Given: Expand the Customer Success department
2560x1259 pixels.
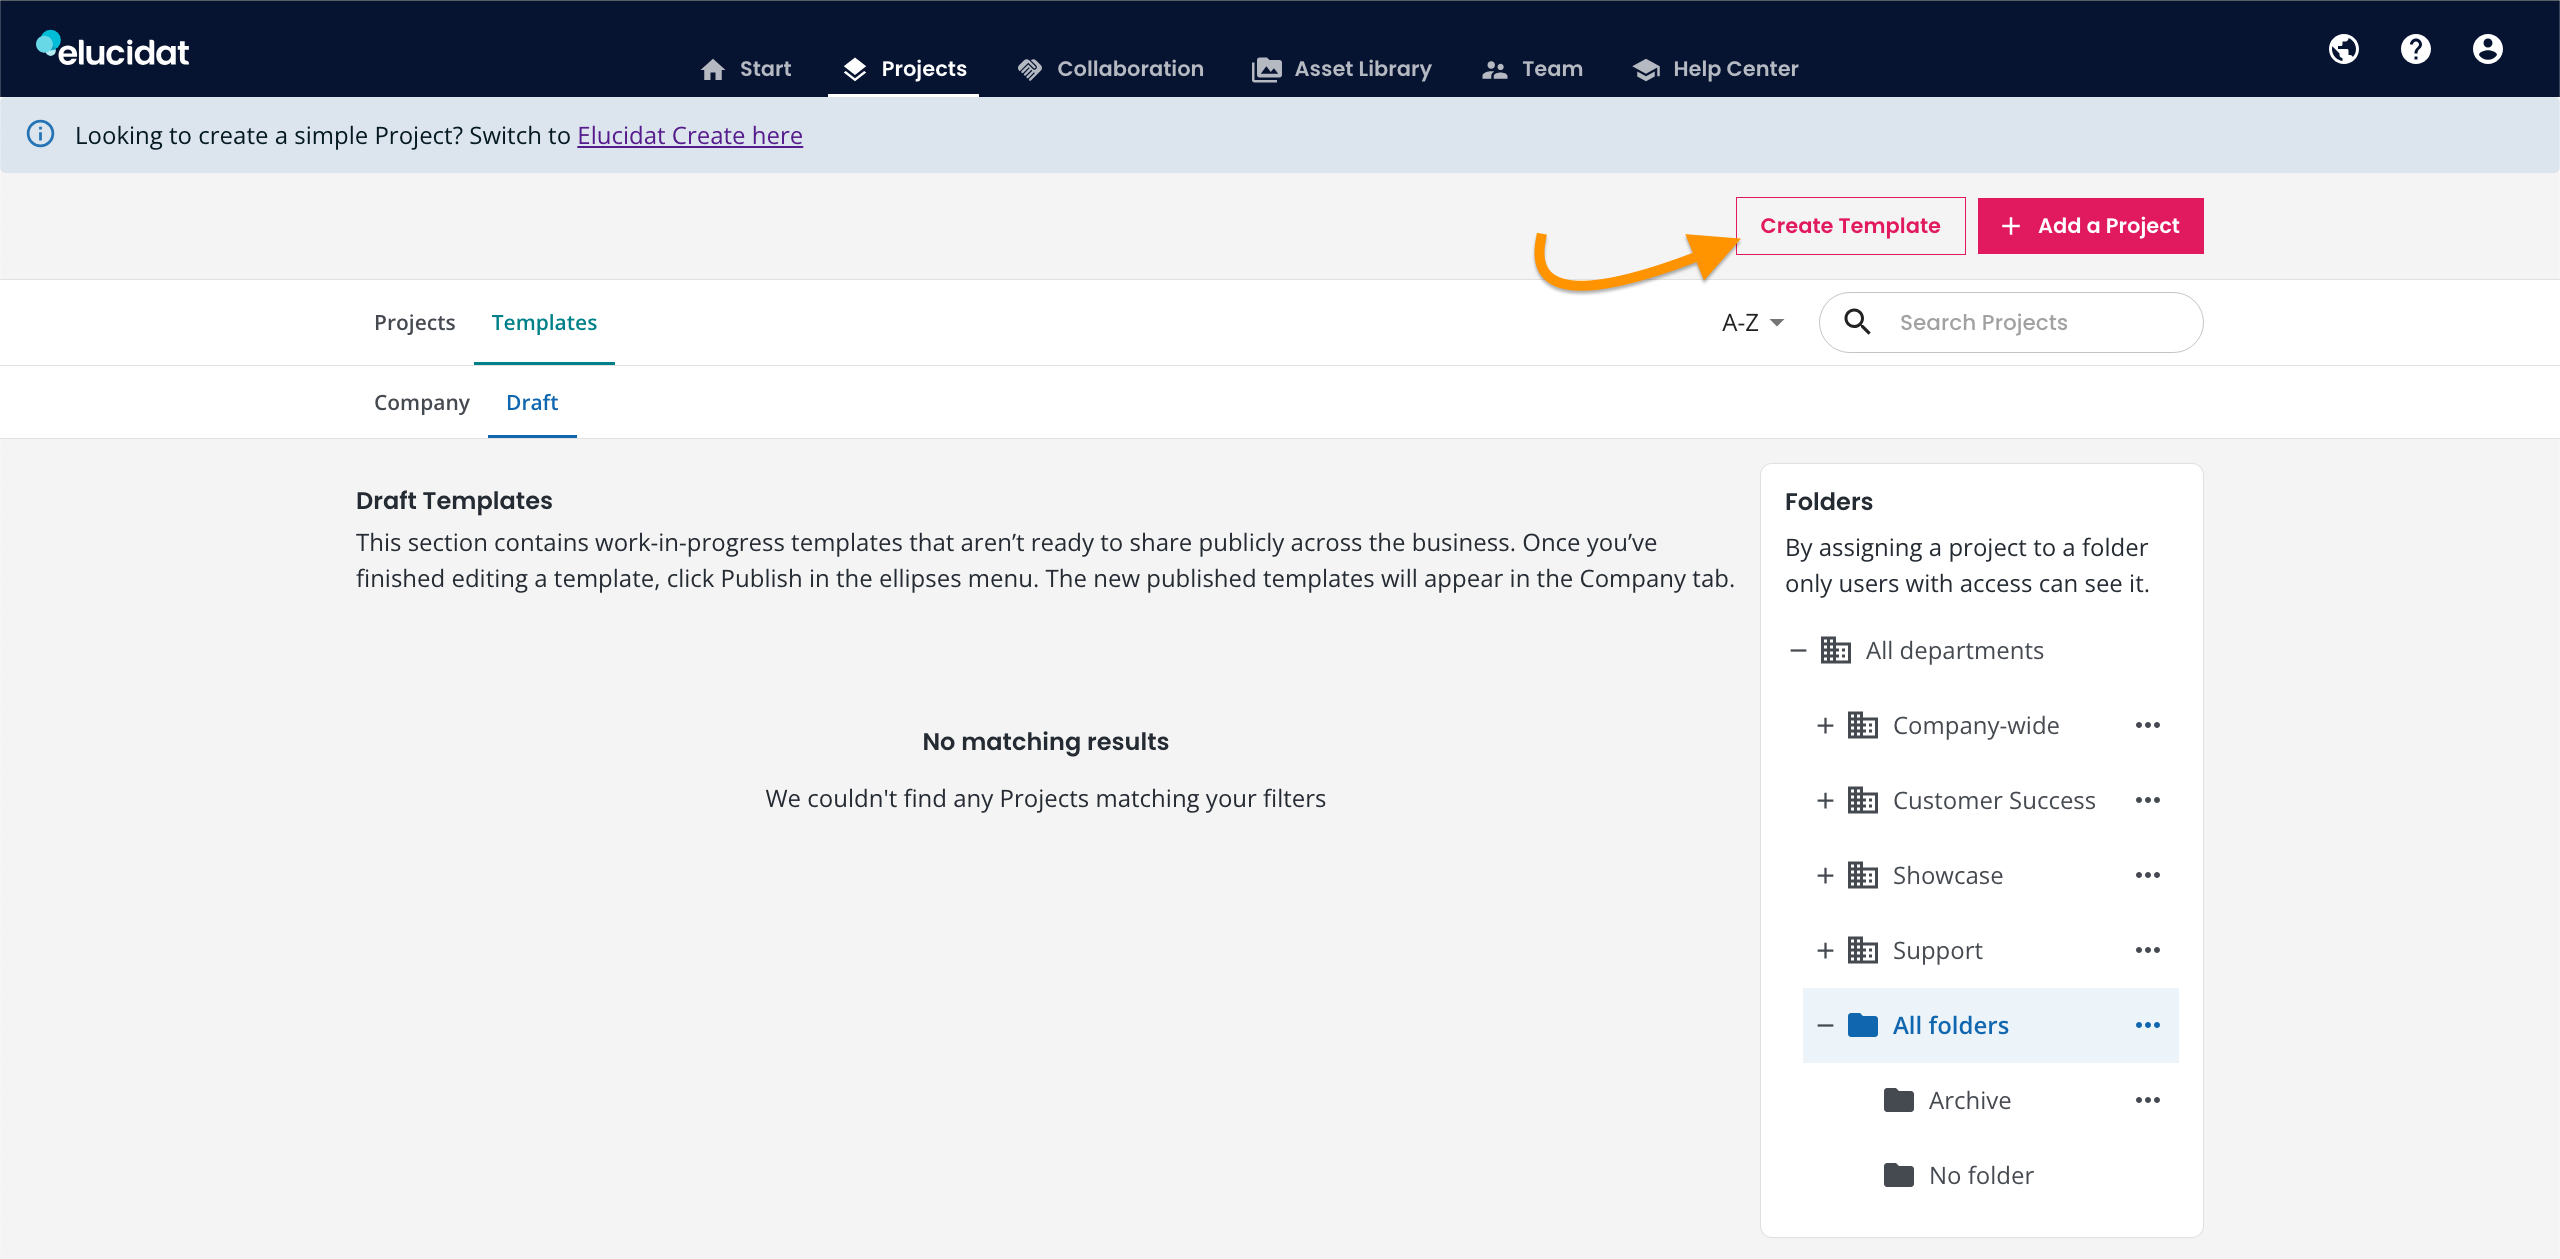Looking at the screenshot, I should 1825,800.
